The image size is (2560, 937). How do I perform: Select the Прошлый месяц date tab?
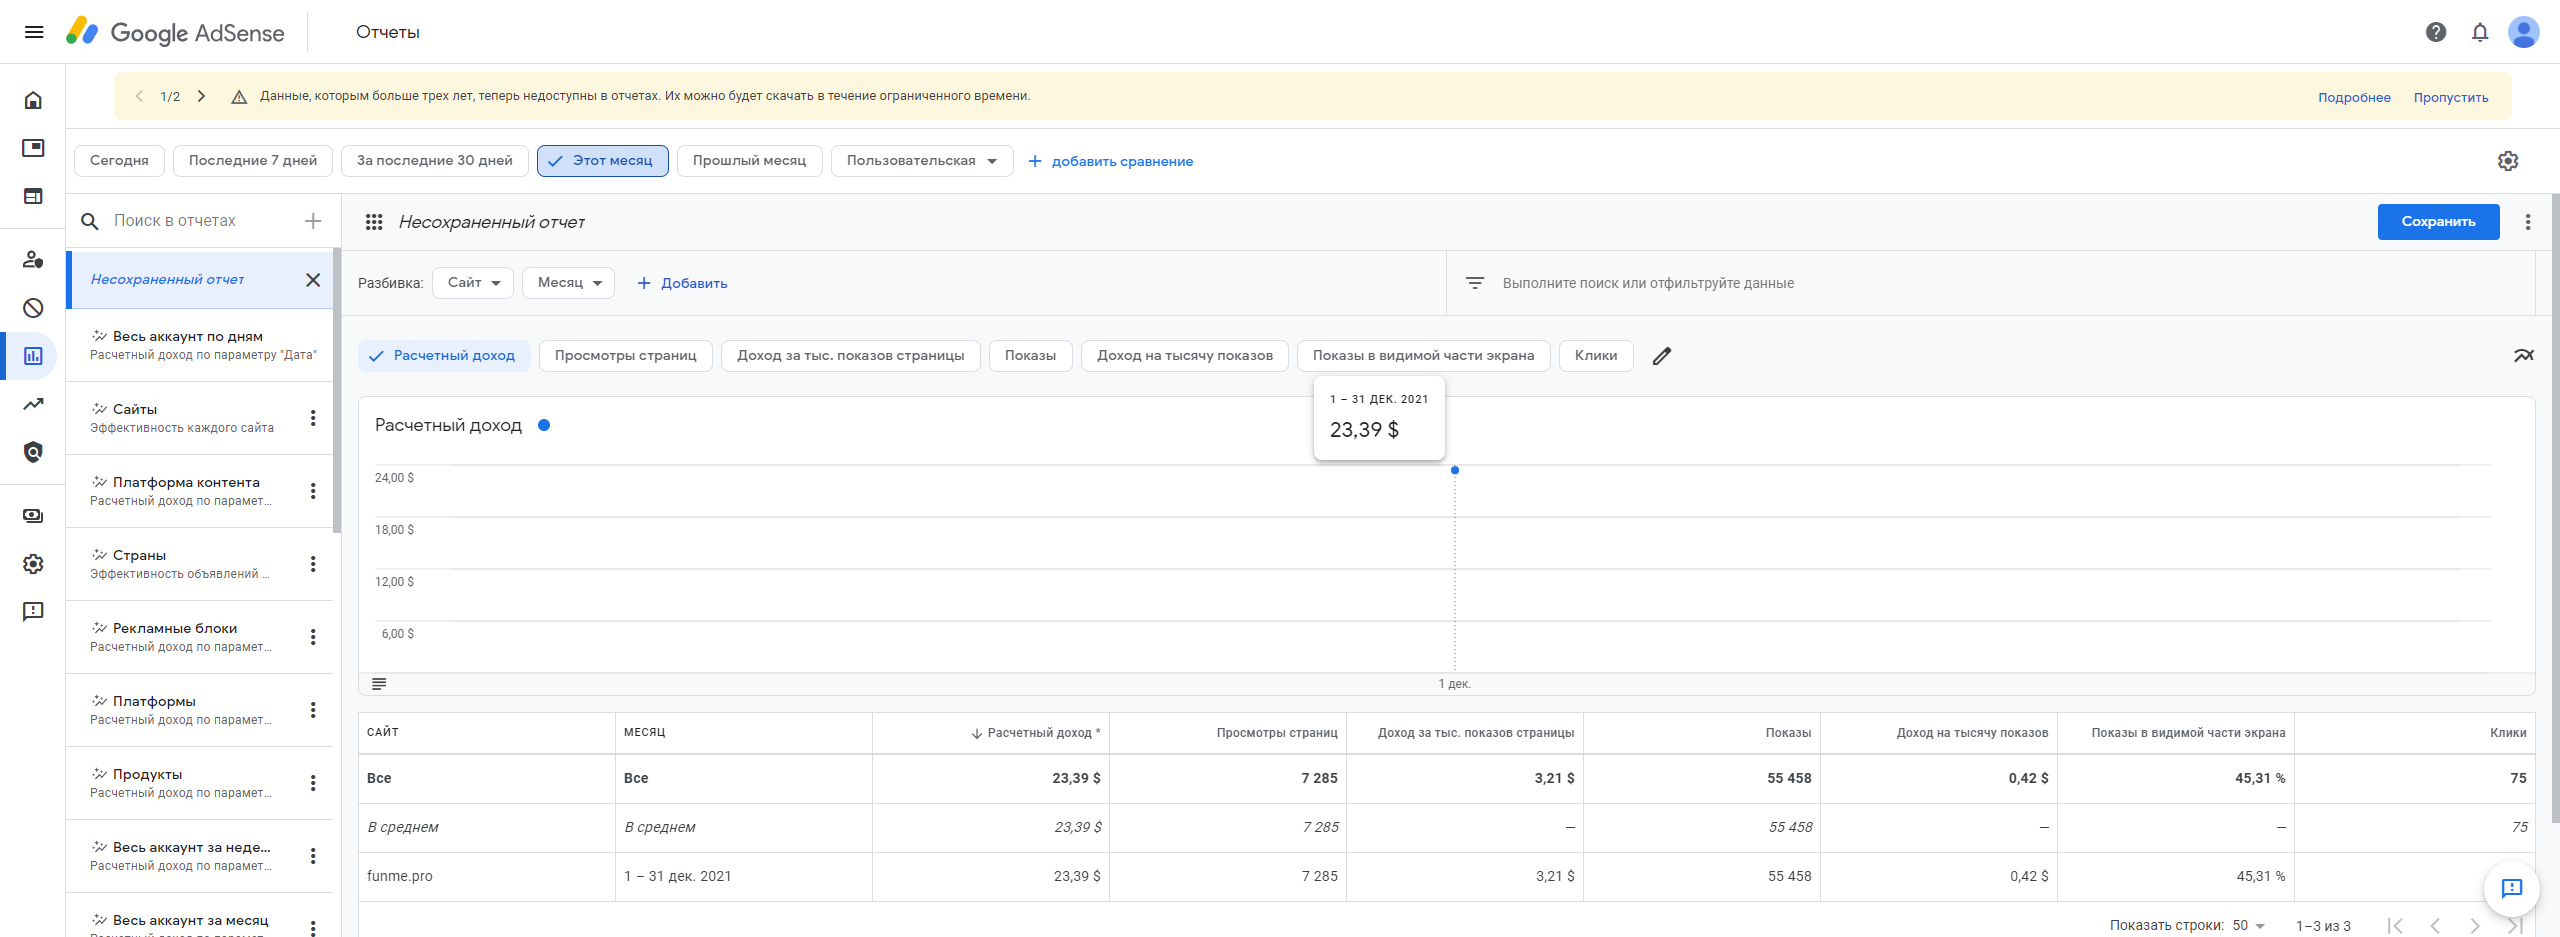click(749, 161)
